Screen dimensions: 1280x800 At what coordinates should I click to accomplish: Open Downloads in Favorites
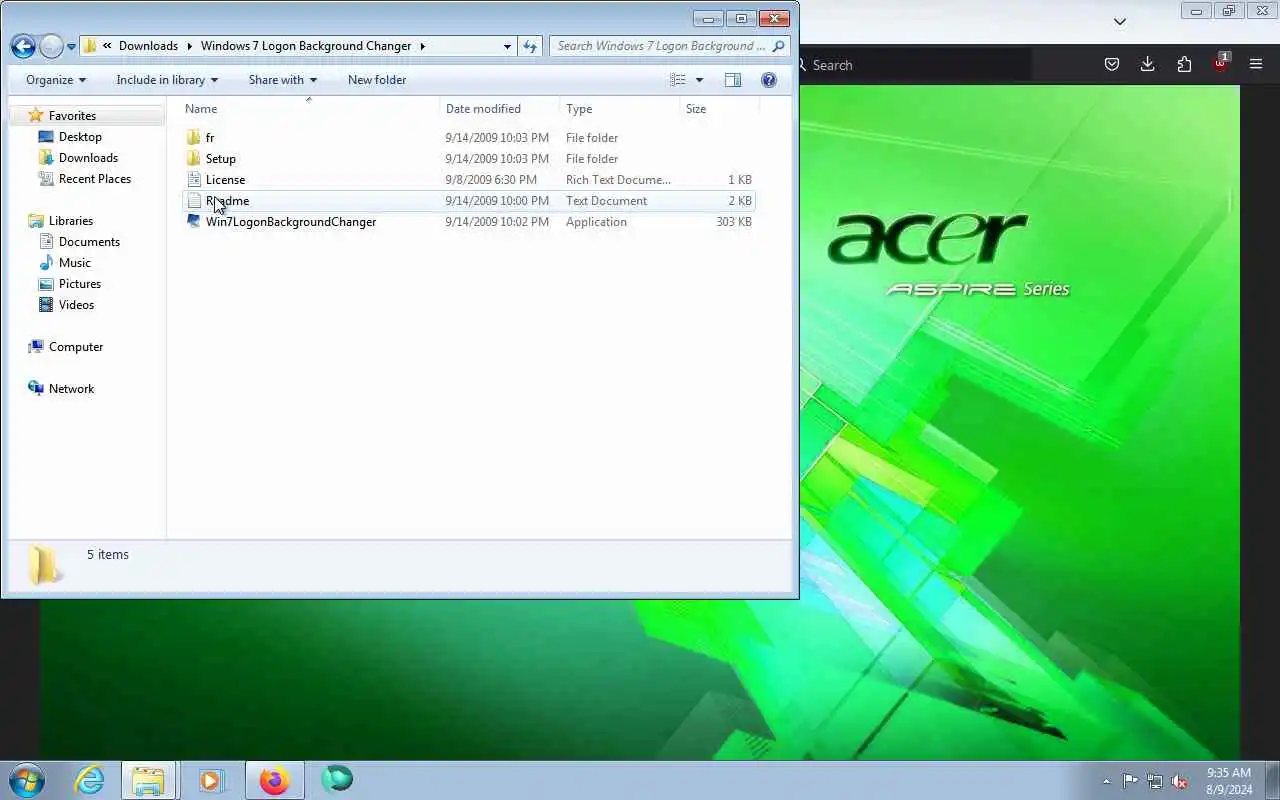88,158
